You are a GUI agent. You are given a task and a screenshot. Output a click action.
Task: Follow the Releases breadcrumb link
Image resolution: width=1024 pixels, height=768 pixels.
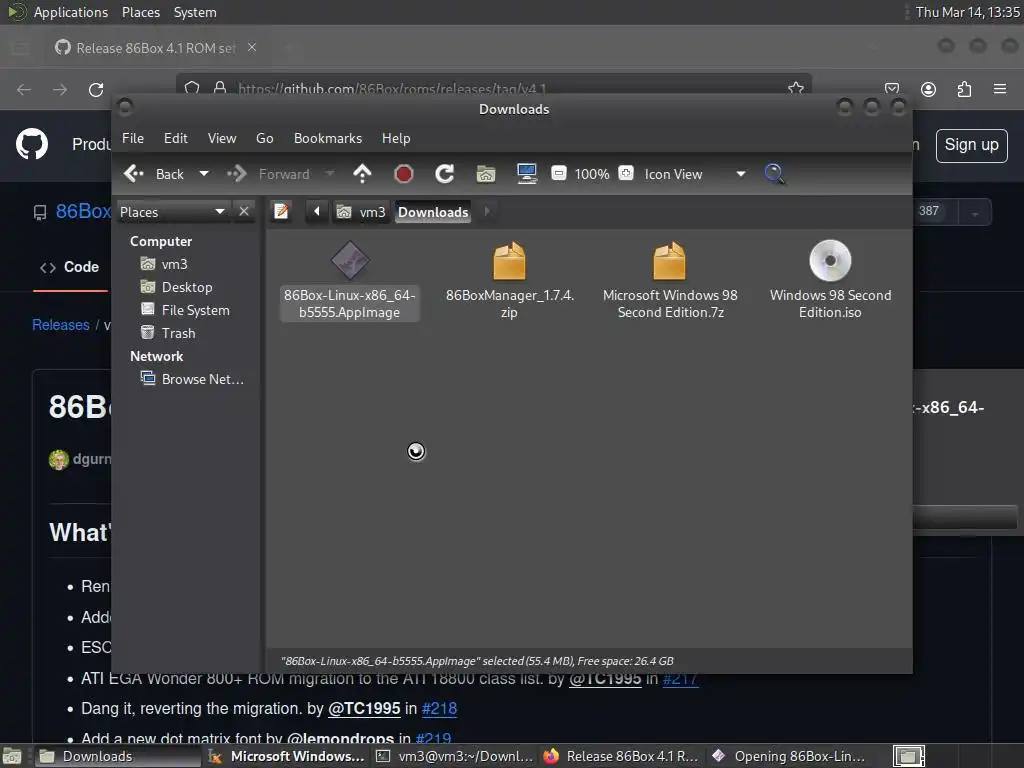61,325
